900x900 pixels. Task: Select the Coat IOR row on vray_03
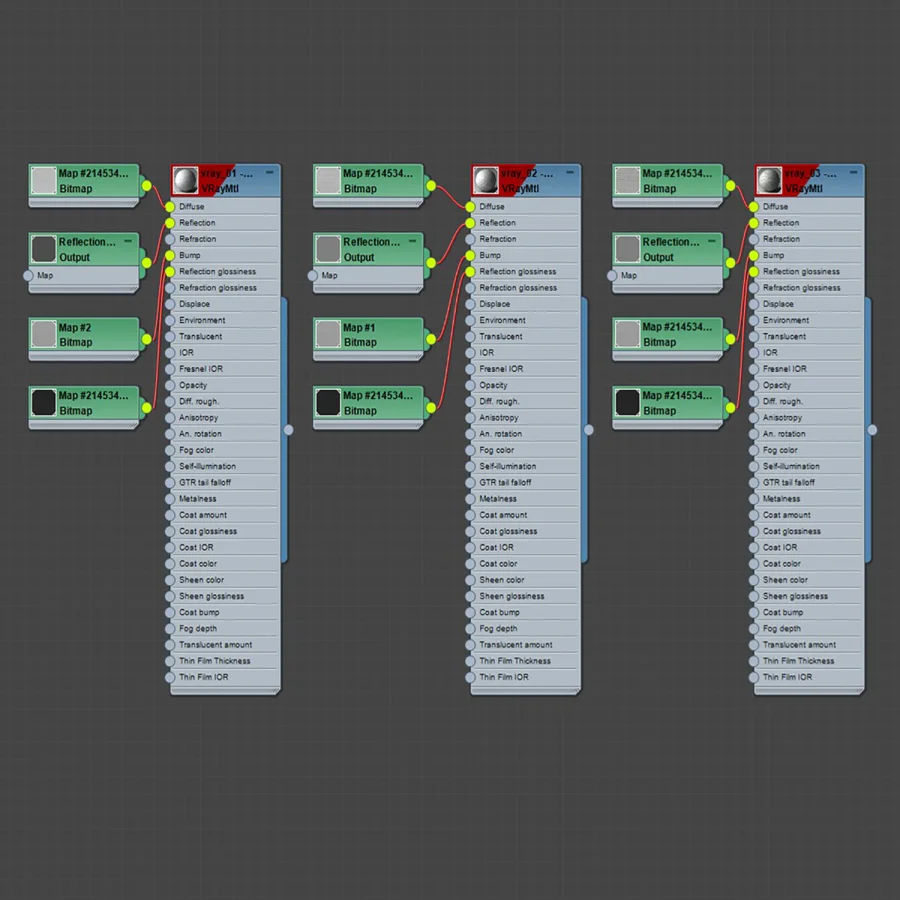809,548
